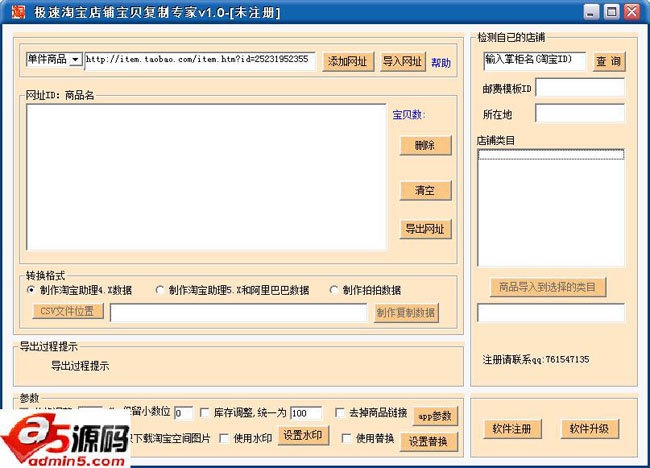Screen dimensions: 650x468
Task: Maximize the window
Action: point(612,12)
